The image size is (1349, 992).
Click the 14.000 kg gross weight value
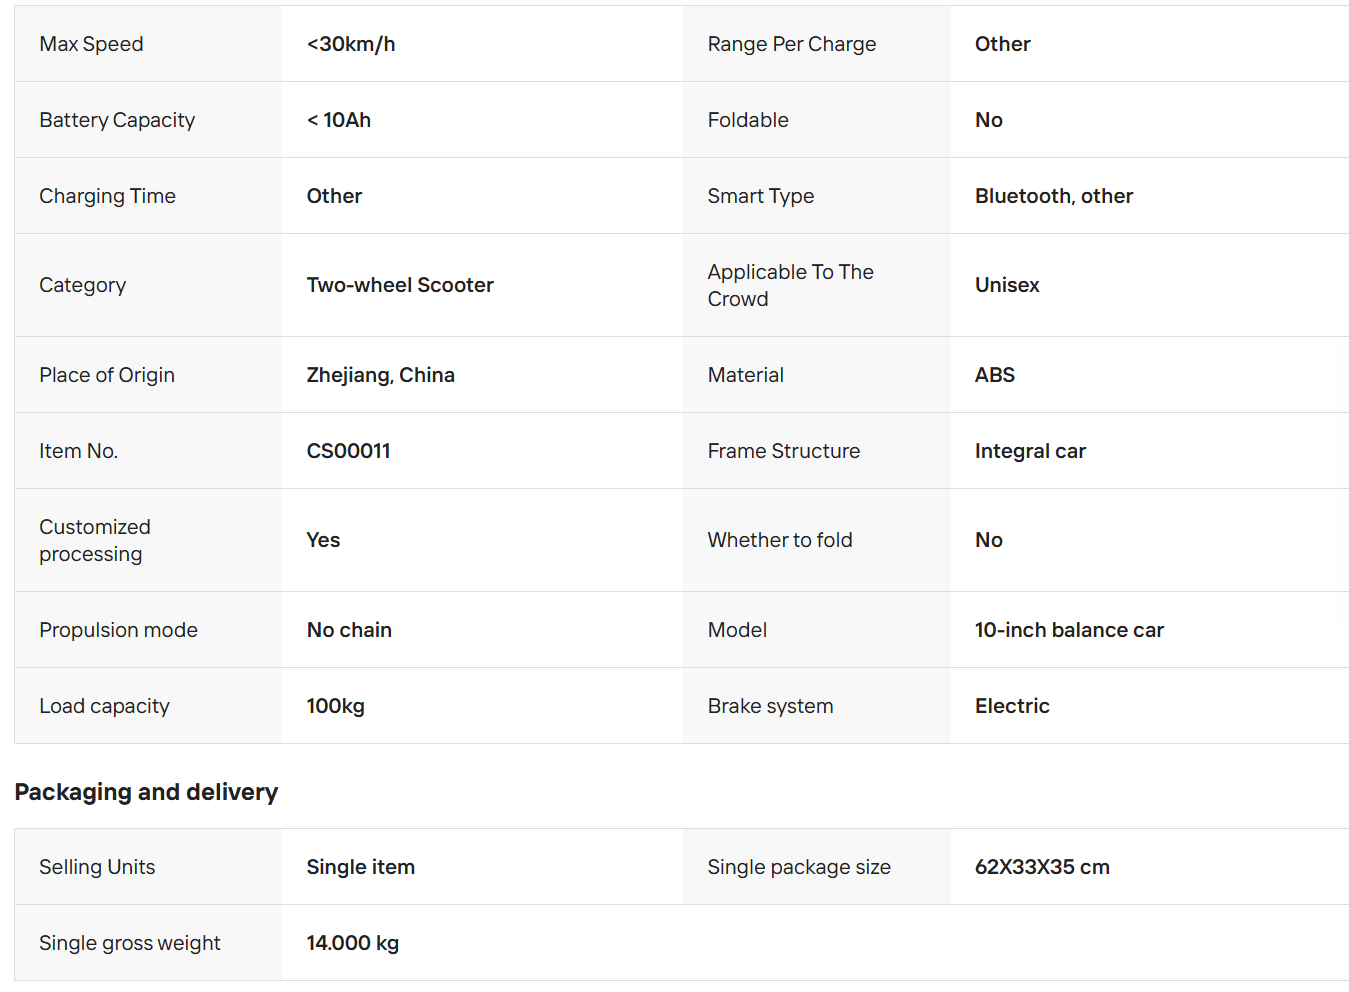pyautogui.click(x=353, y=943)
